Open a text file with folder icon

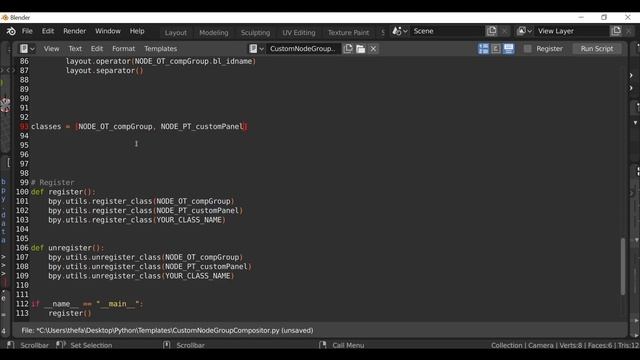[360, 49]
